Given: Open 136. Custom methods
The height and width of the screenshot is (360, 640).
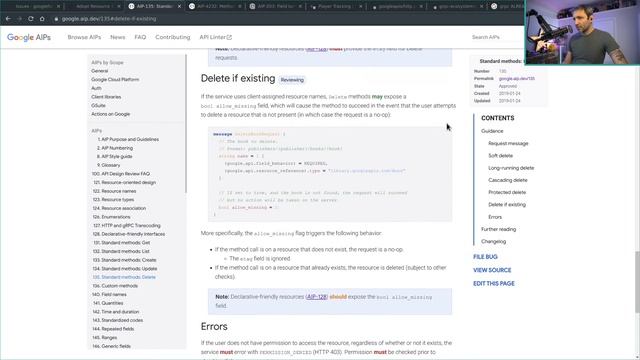Looking at the screenshot, I should pyautogui.click(x=115, y=286).
